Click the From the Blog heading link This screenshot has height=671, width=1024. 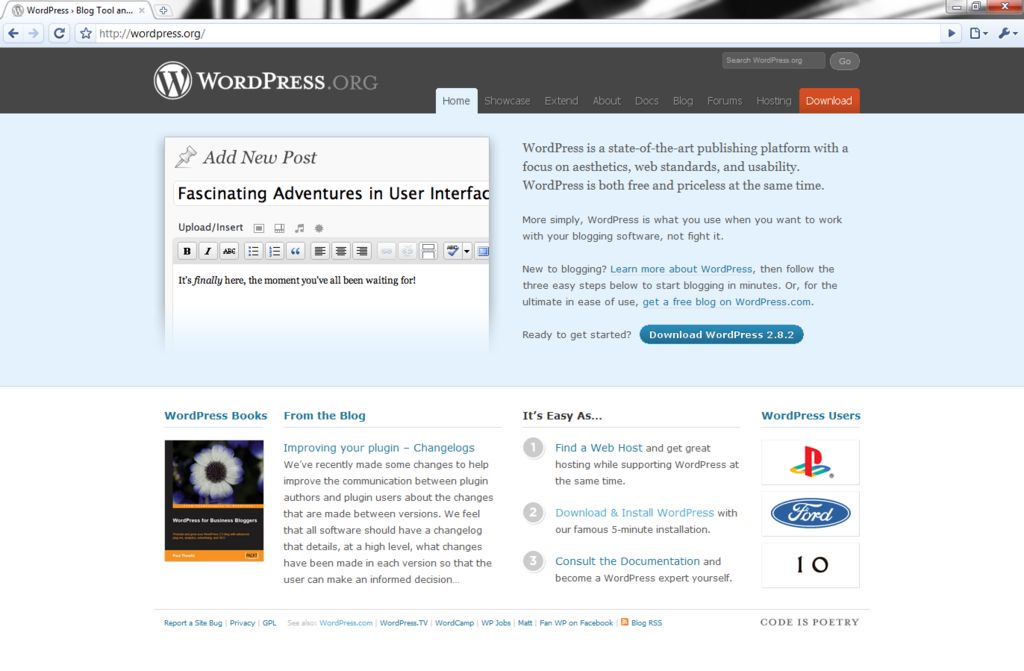(x=325, y=416)
